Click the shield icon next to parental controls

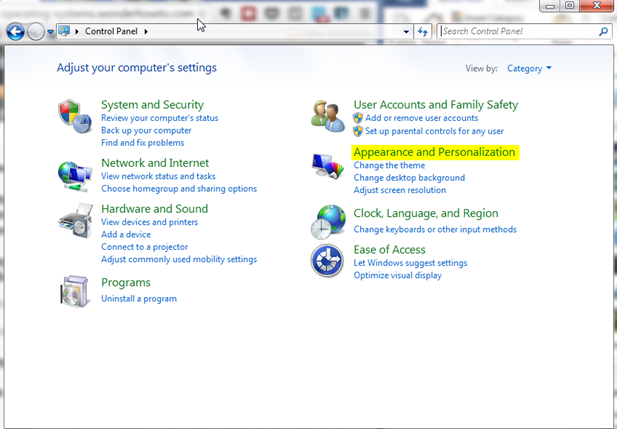coord(358,131)
